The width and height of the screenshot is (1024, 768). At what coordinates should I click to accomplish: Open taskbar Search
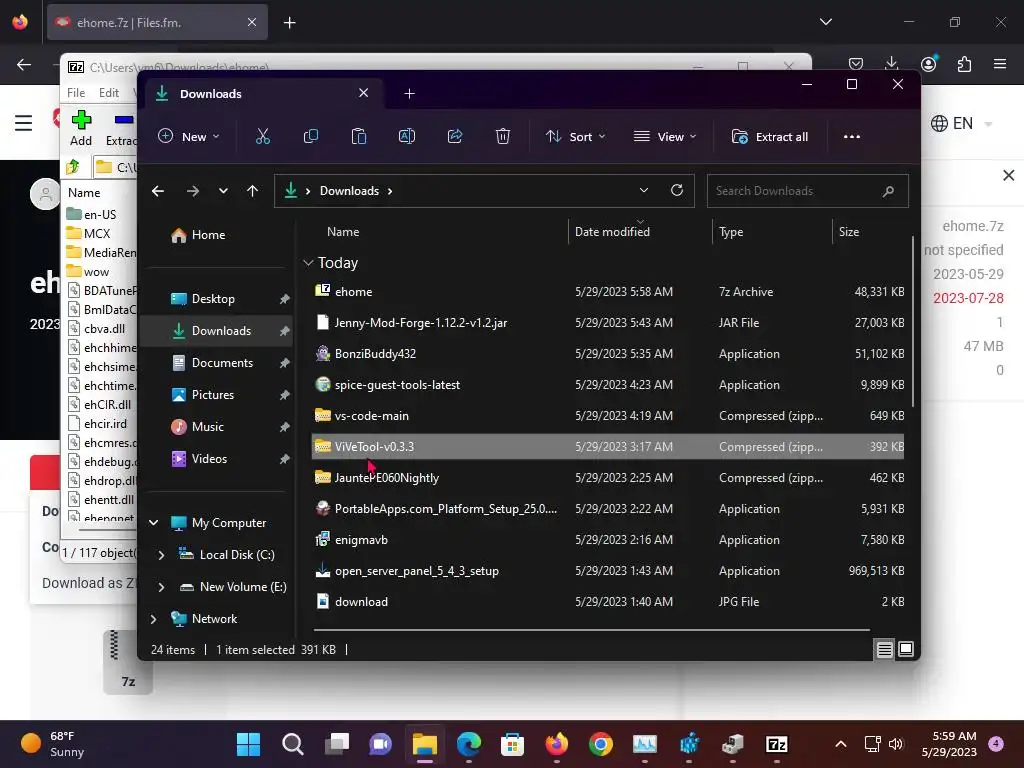(x=293, y=744)
